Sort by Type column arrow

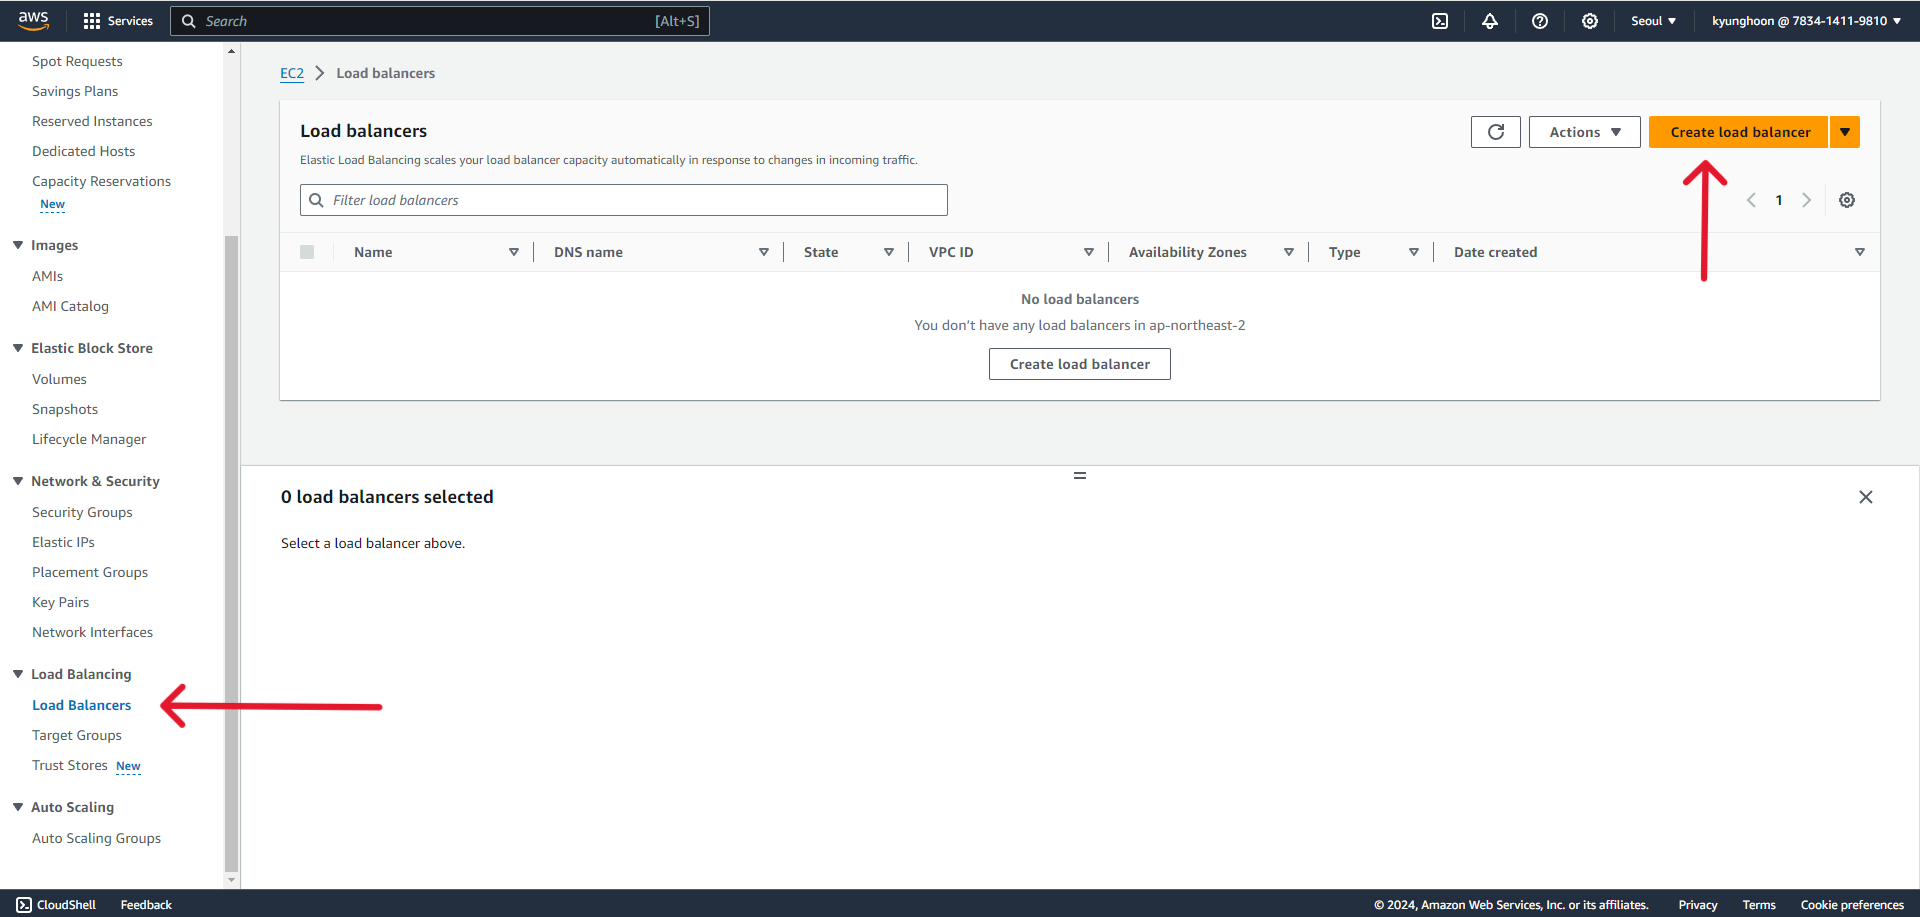pos(1414,252)
